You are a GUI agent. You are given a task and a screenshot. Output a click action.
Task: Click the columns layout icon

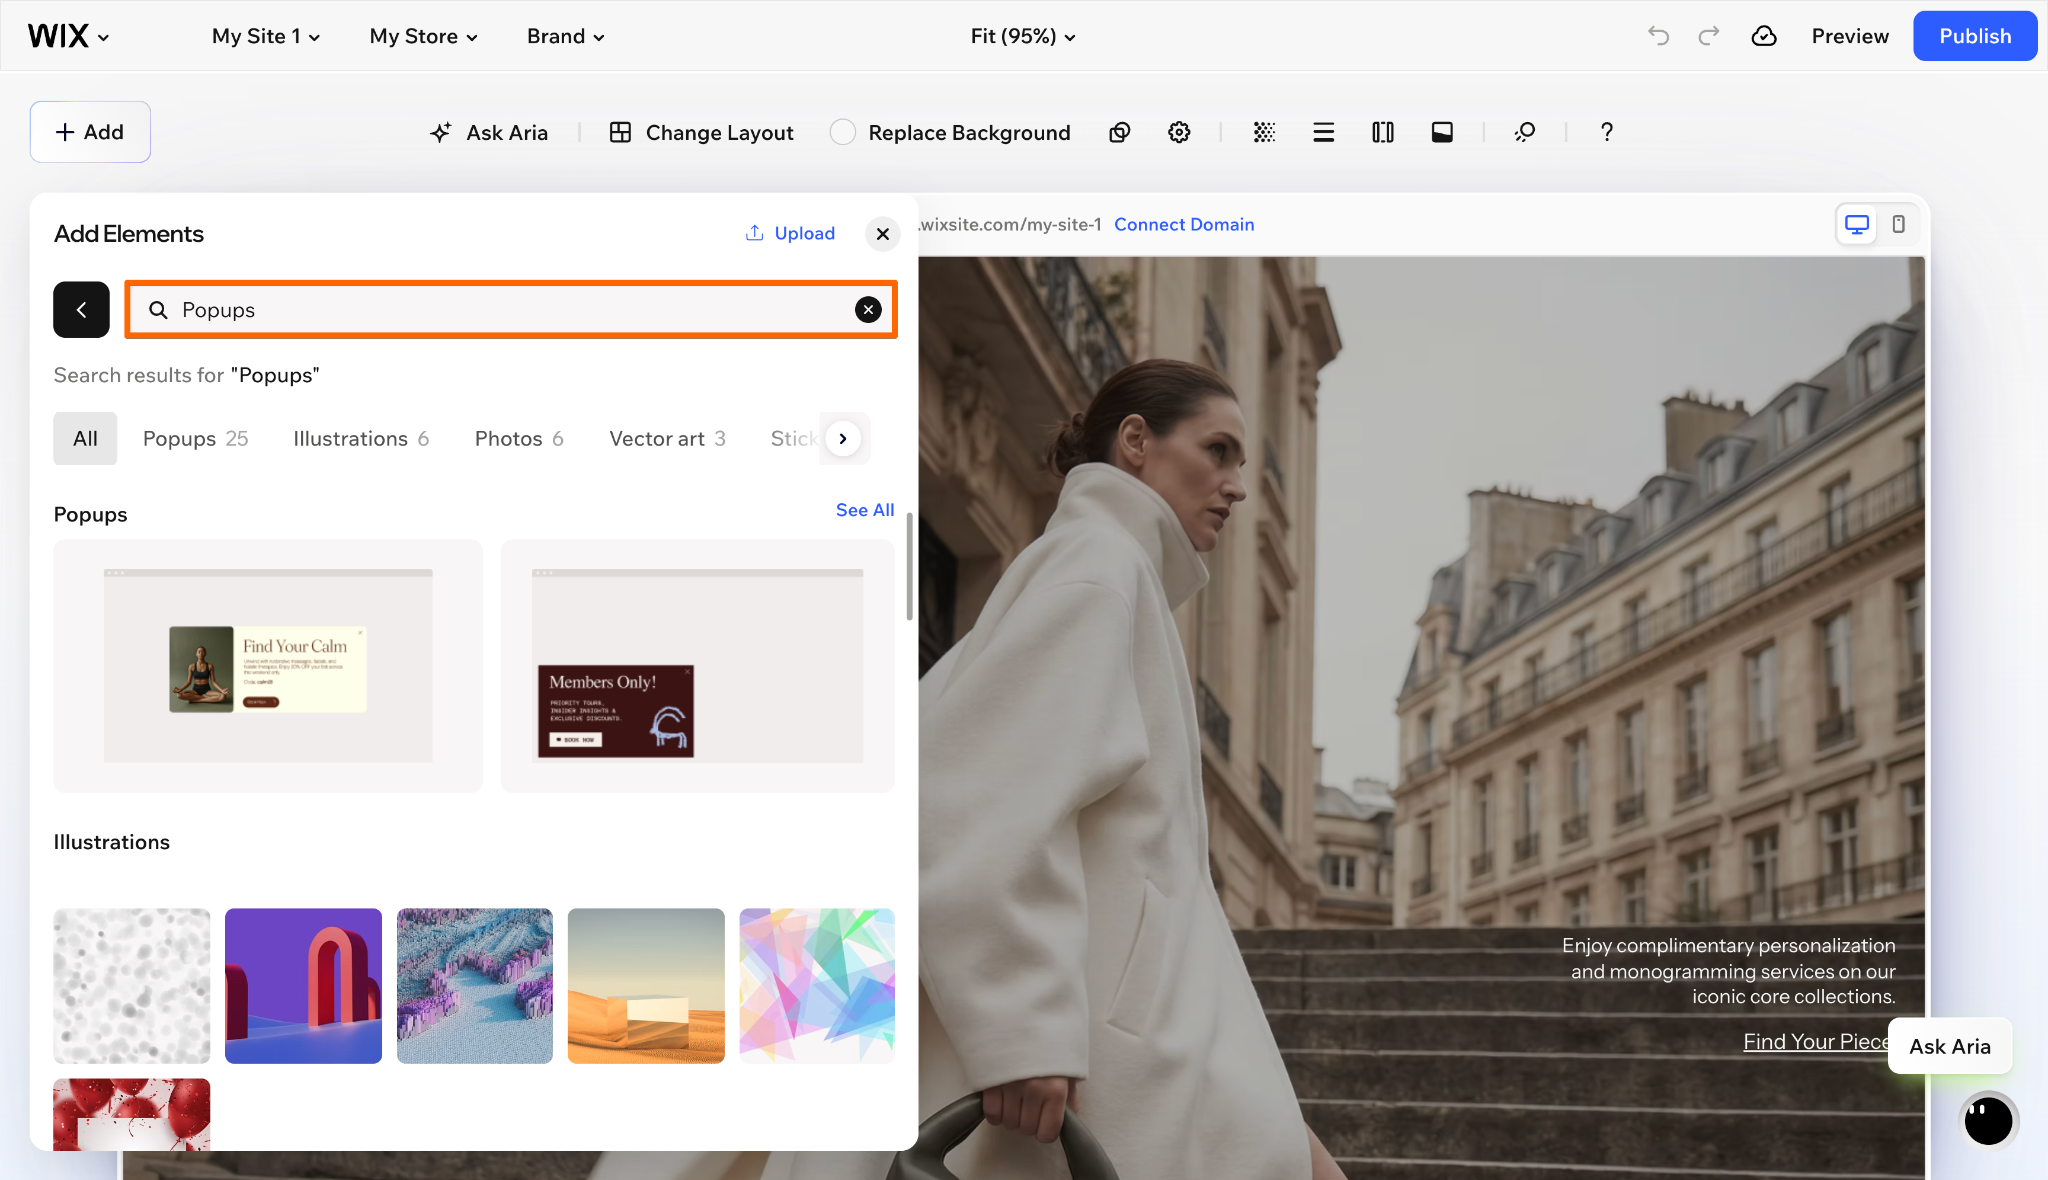(1383, 132)
